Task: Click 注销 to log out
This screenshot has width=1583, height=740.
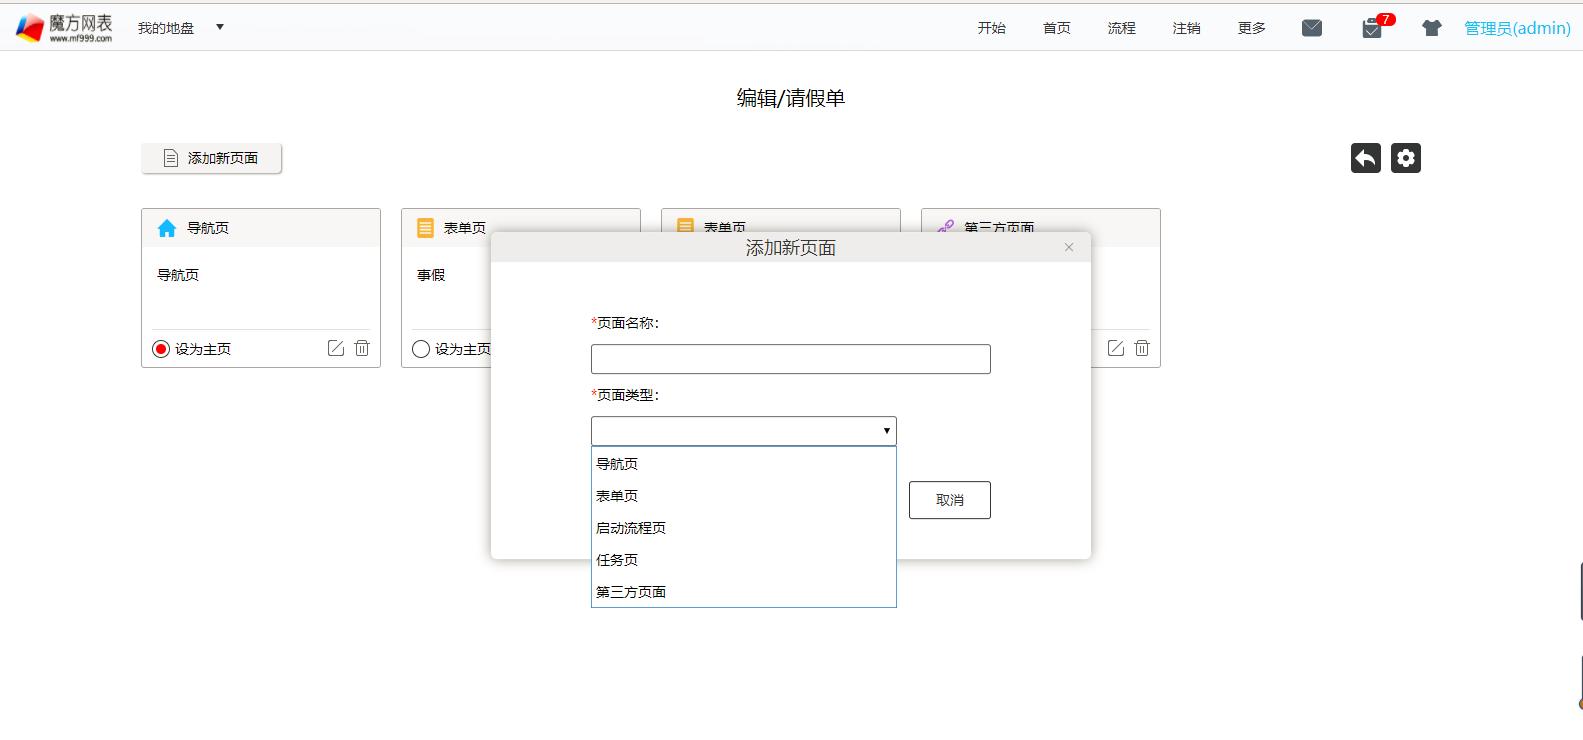Action: 1187,28
